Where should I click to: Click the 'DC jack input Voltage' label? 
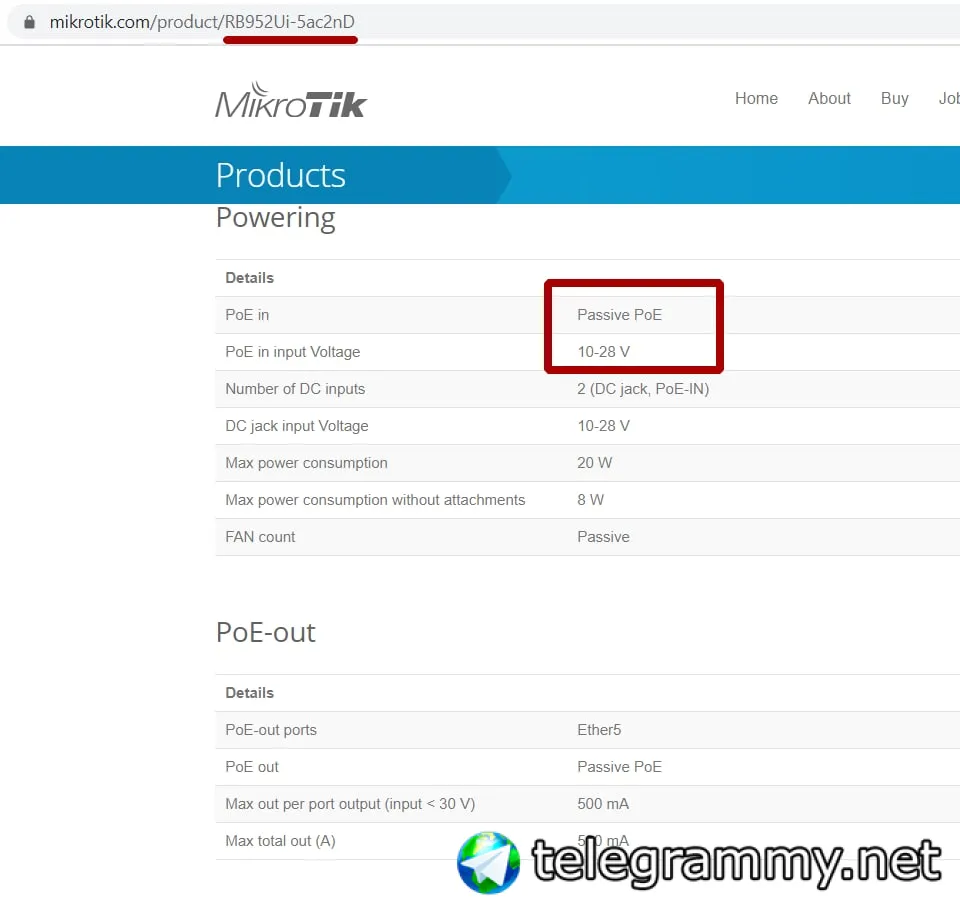(297, 426)
